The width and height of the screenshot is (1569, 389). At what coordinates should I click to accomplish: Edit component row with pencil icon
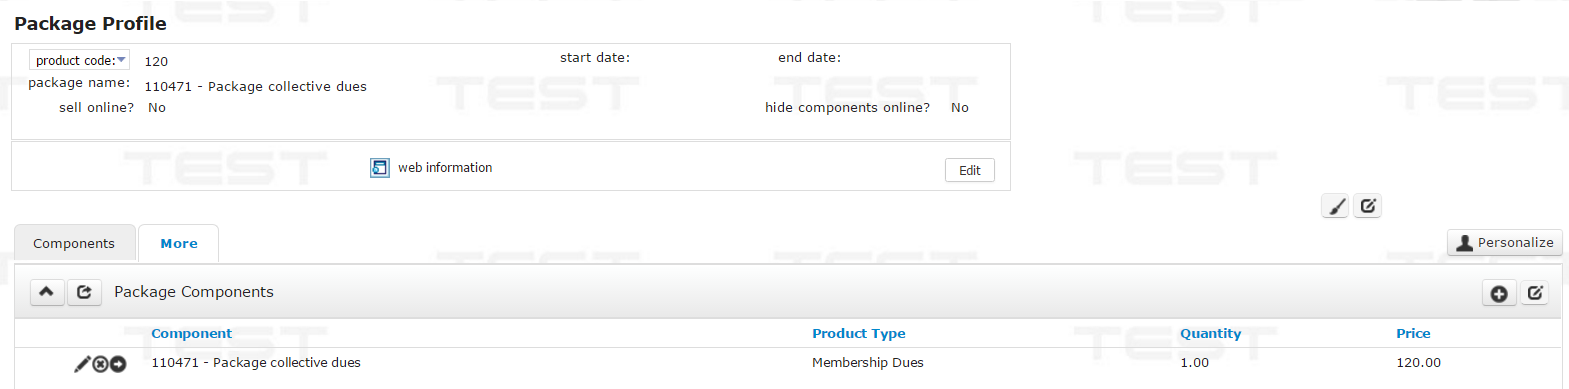(x=82, y=364)
